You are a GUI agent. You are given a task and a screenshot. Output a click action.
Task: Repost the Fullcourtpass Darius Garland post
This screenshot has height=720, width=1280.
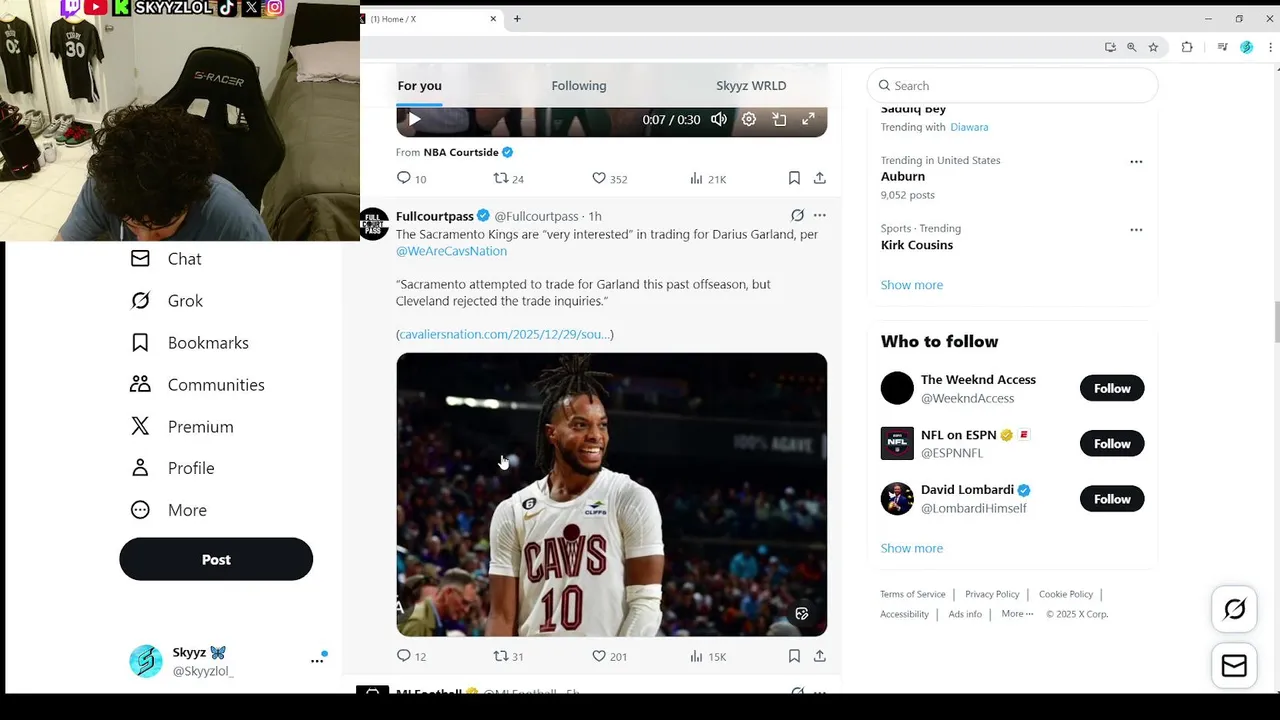pos(509,656)
